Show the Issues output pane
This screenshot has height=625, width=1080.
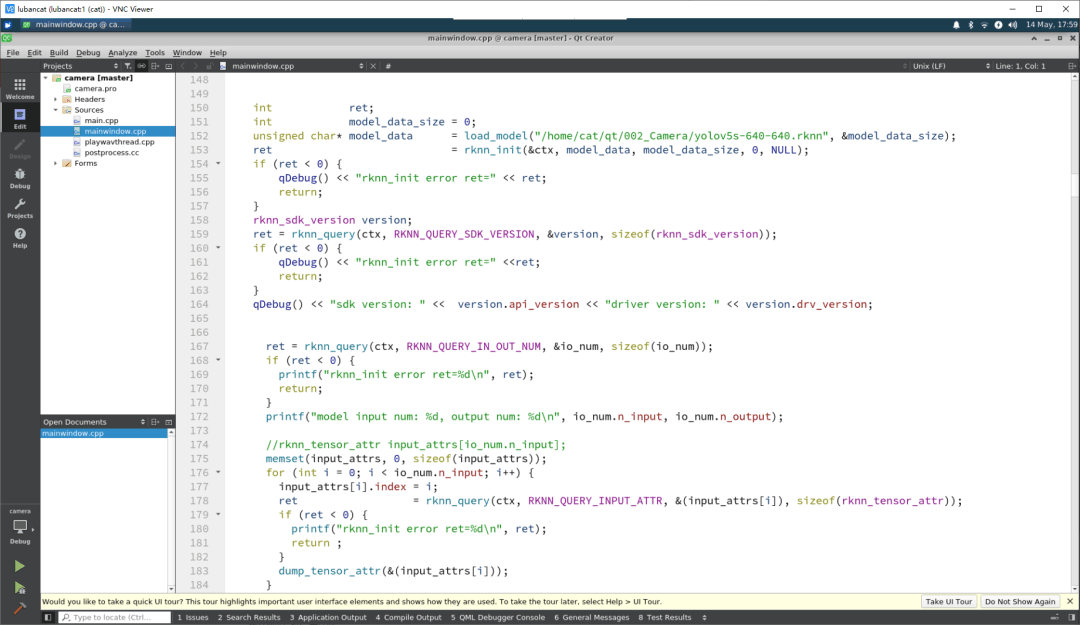[193, 617]
